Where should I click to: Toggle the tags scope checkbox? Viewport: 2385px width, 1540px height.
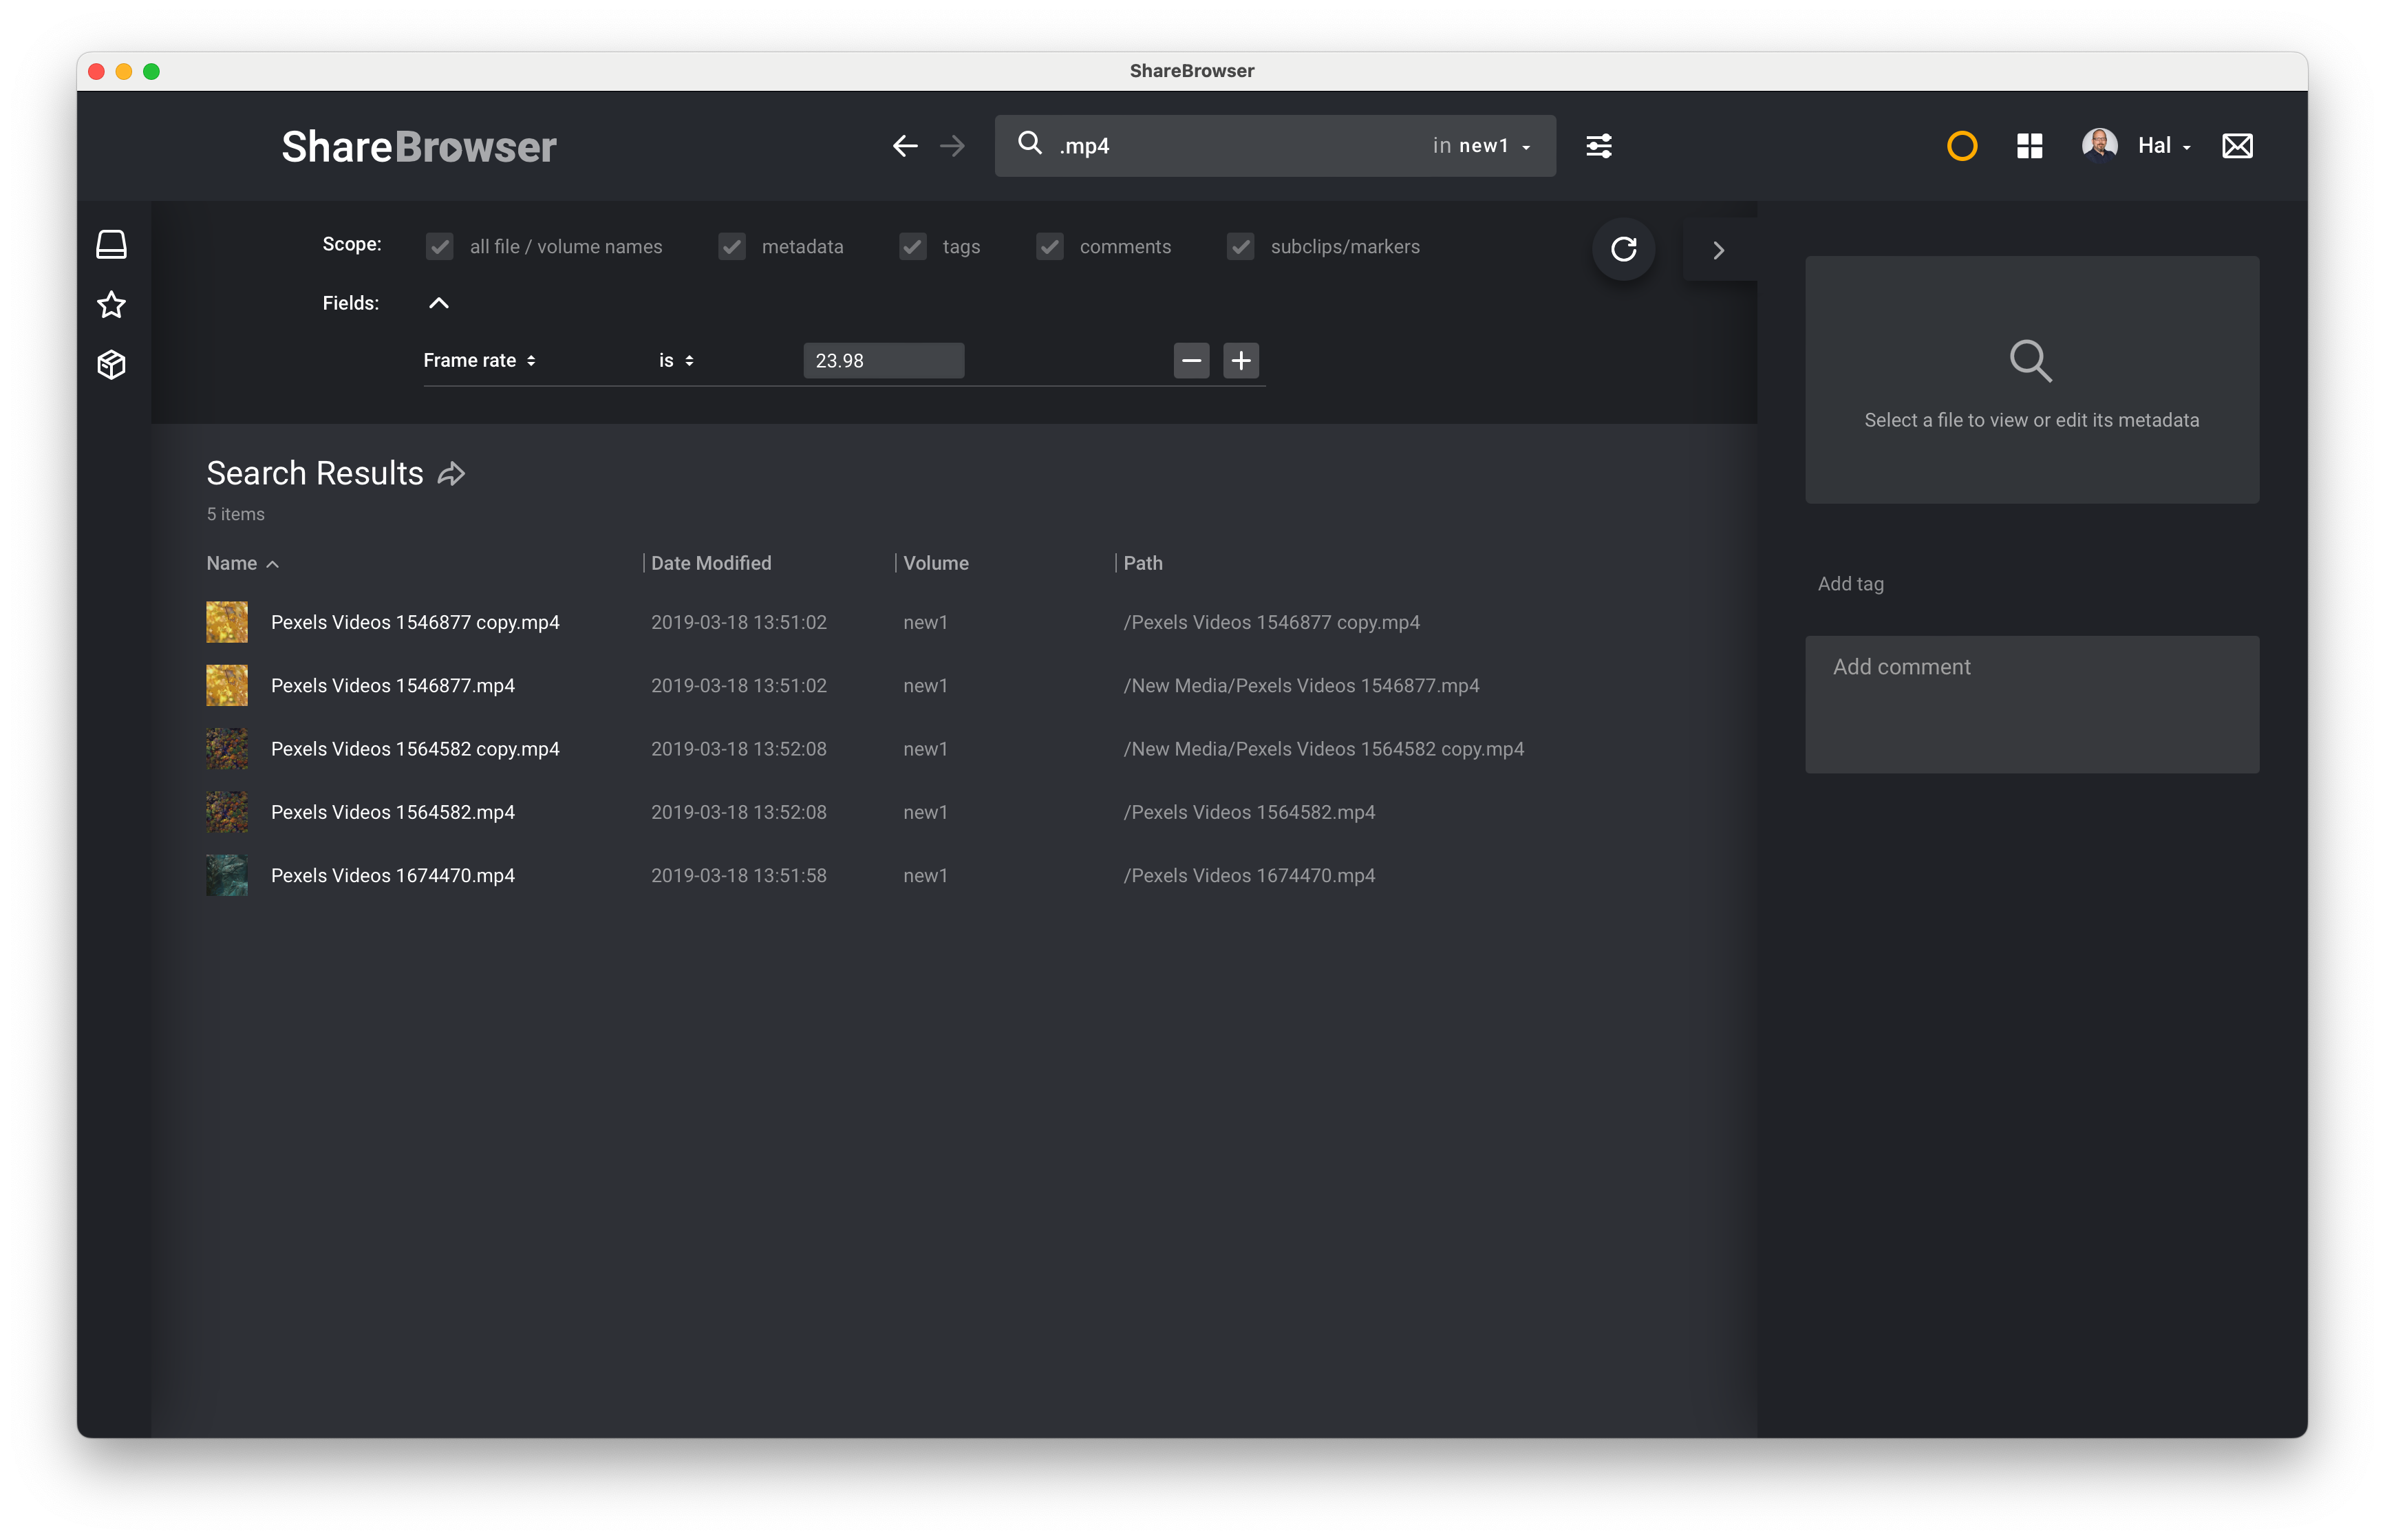pos(912,247)
